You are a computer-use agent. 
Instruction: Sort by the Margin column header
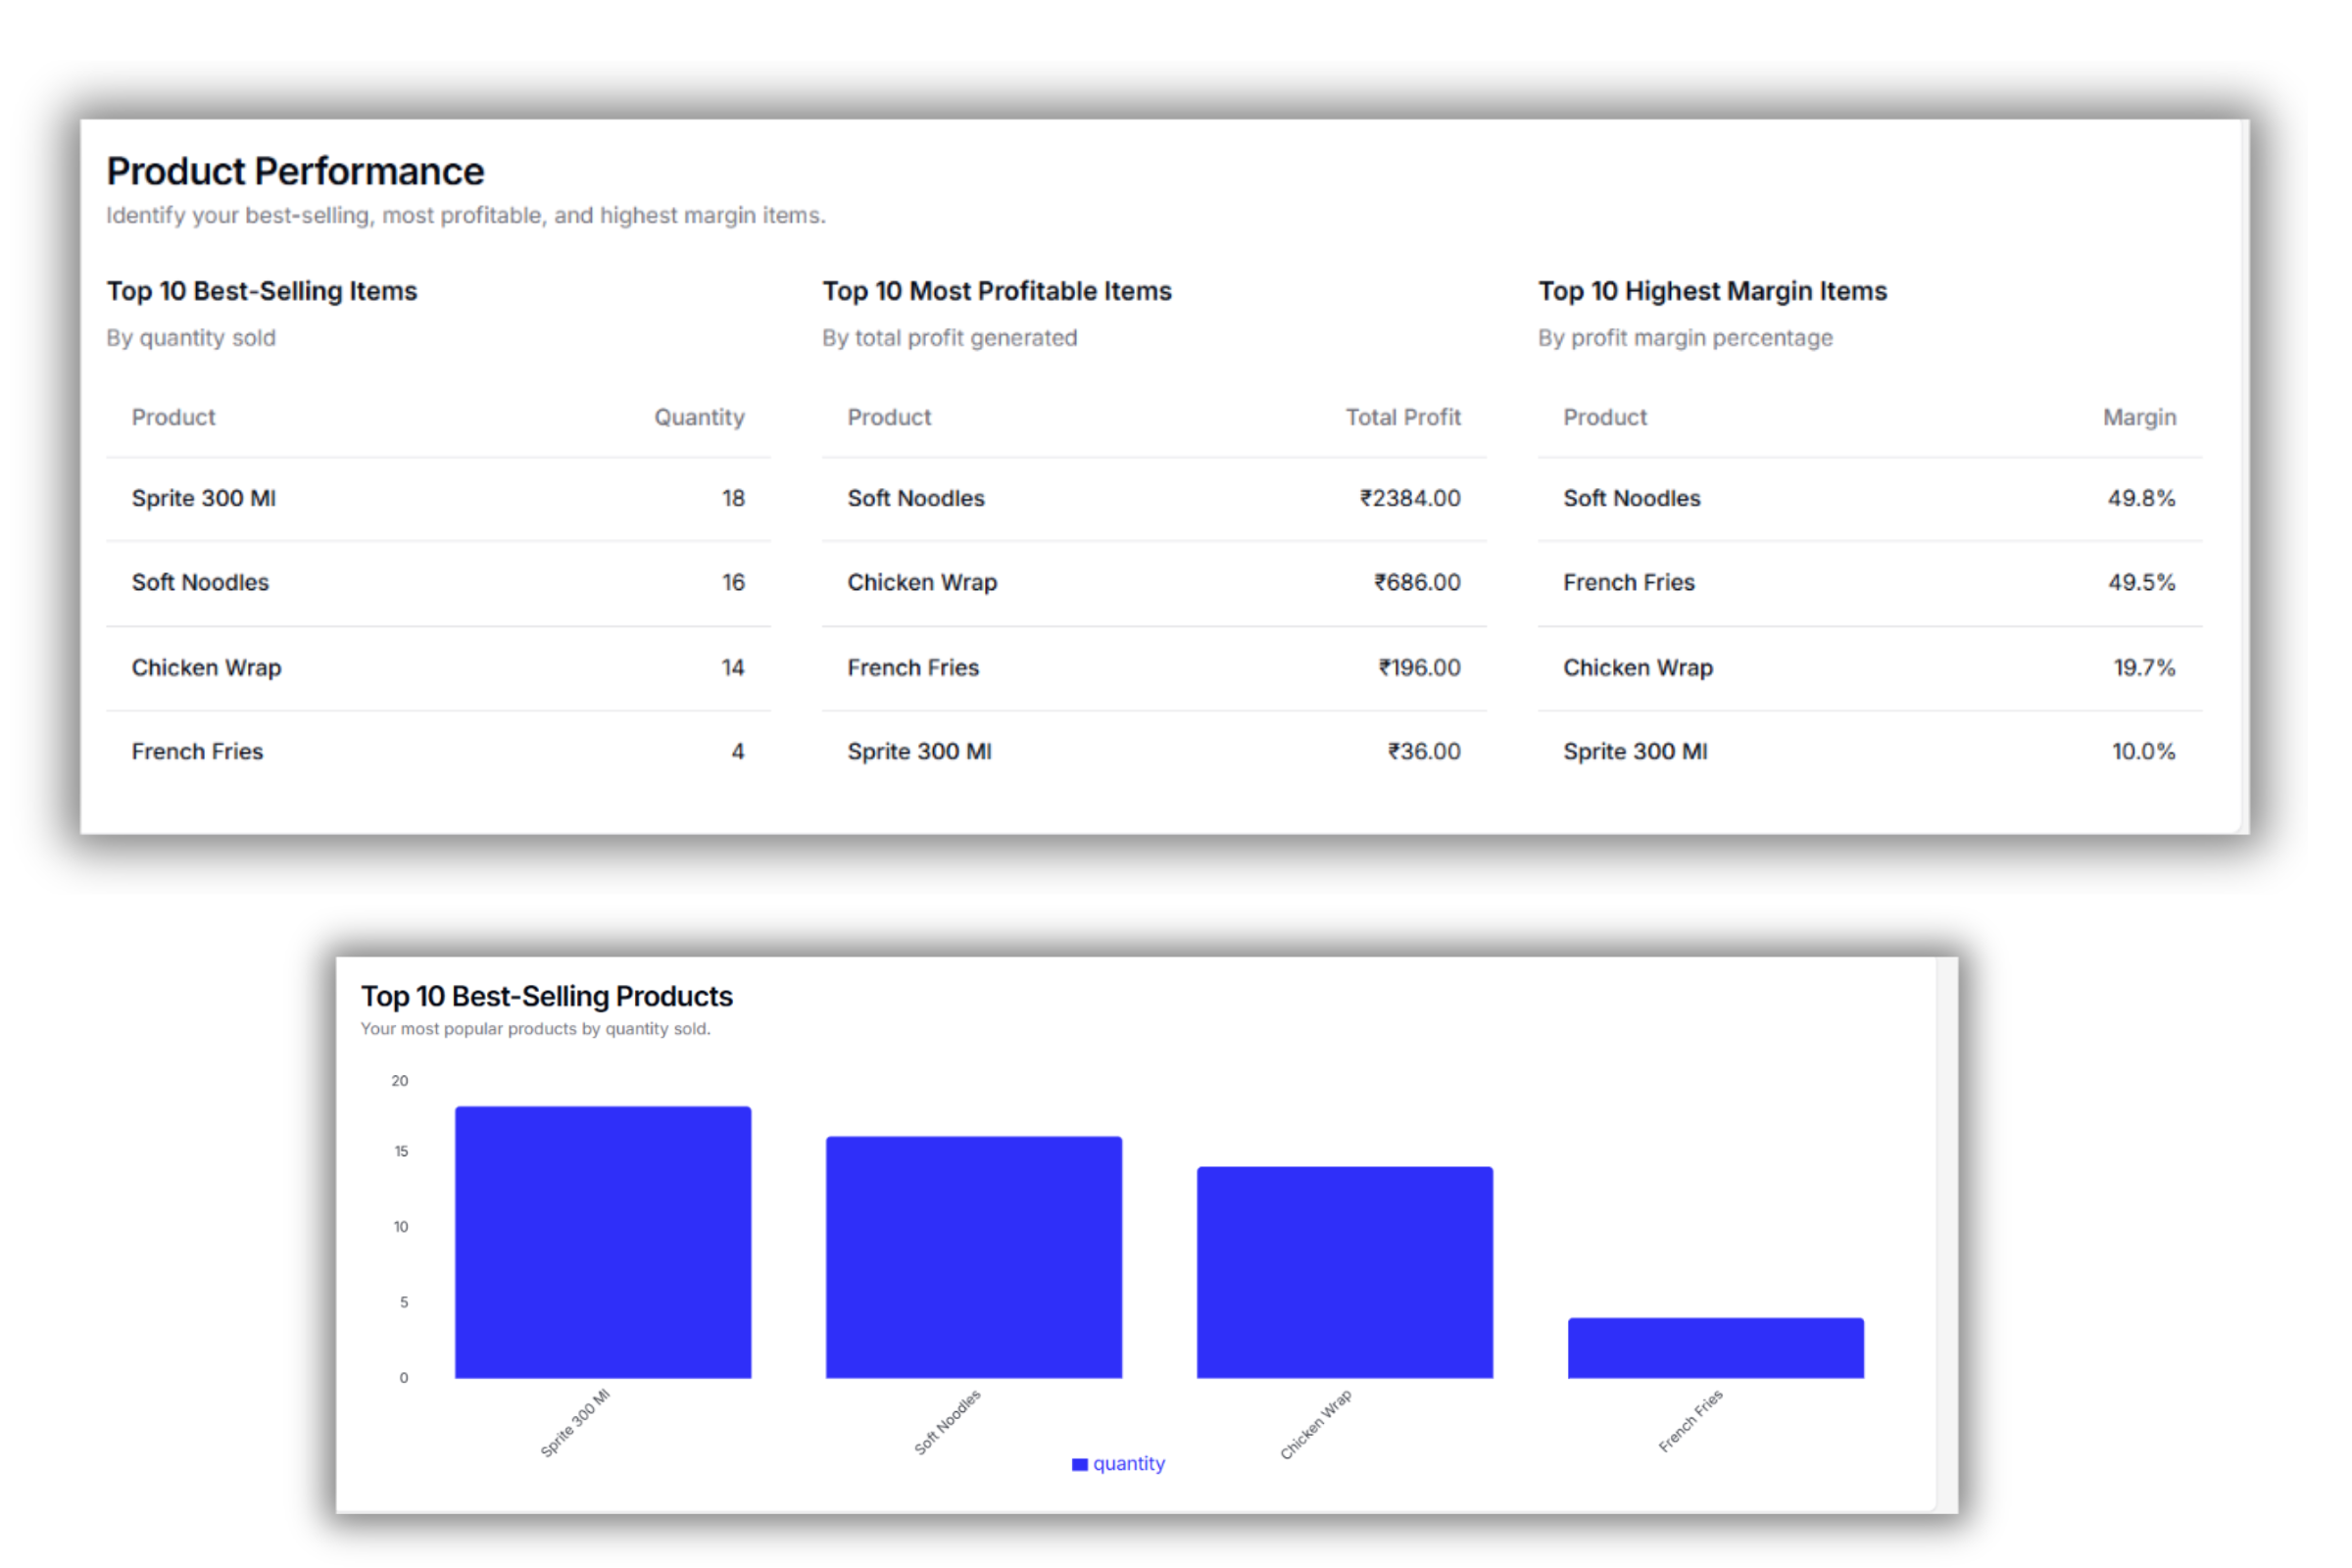(2139, 417)
